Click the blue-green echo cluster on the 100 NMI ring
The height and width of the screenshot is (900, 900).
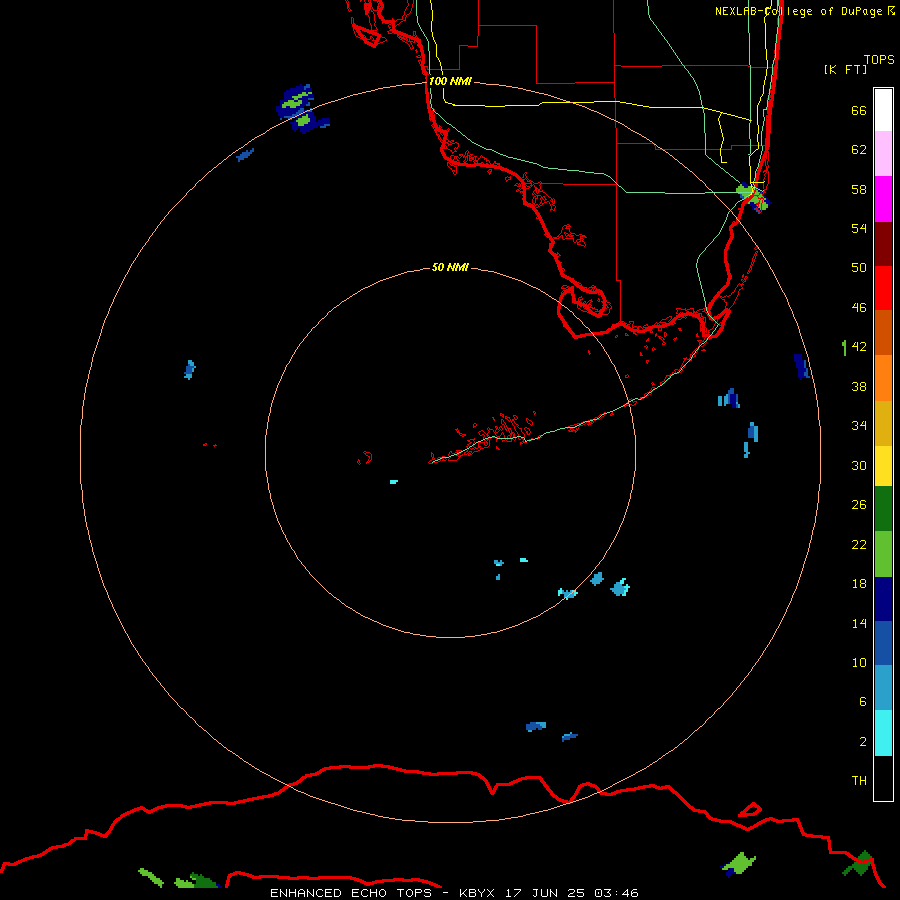[302, 109]
